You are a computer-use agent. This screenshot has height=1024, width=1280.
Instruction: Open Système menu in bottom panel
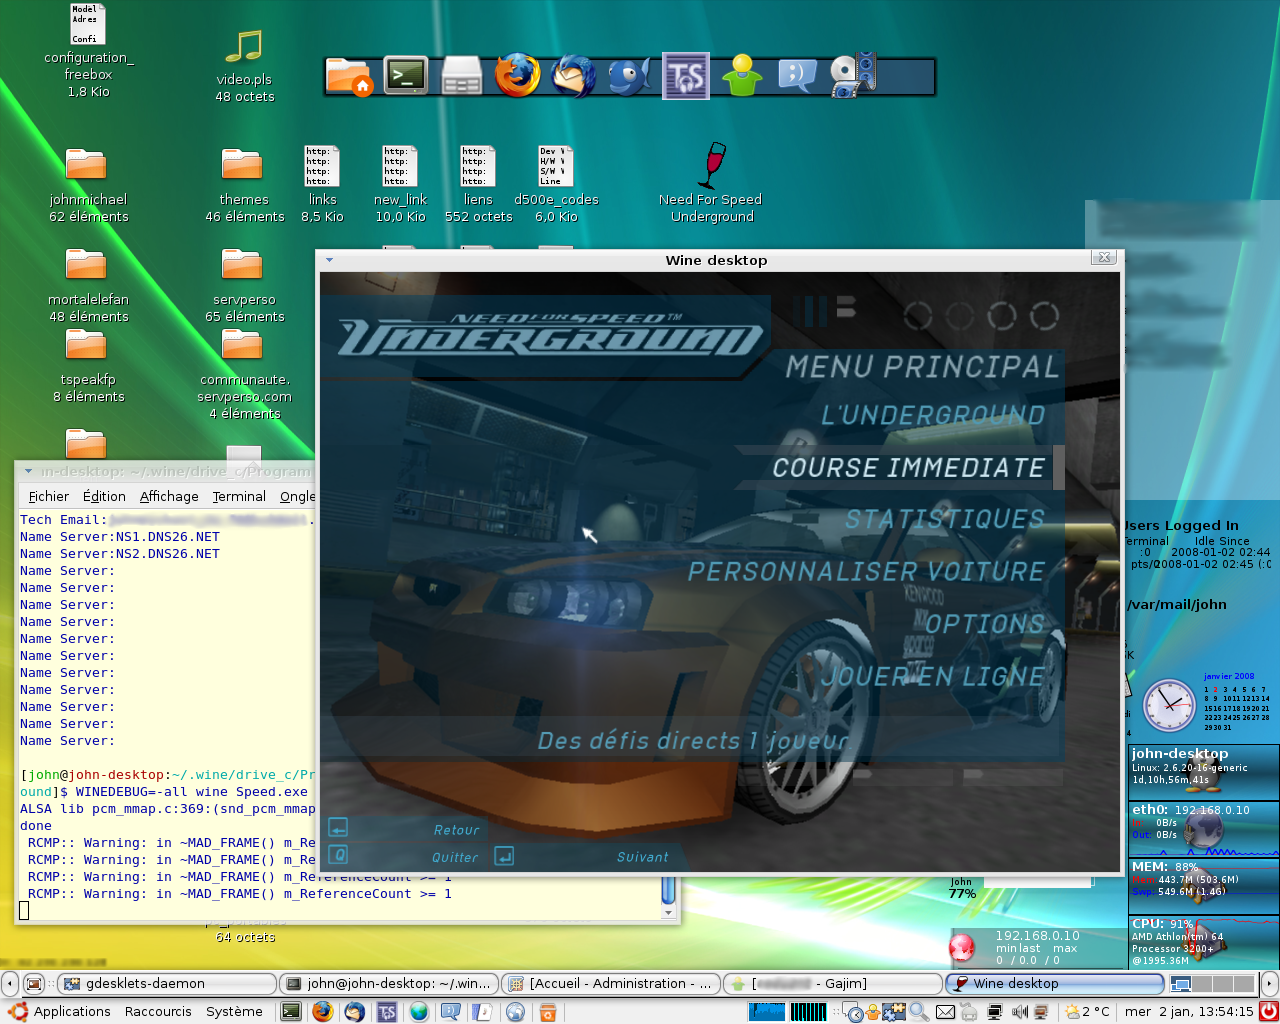click(x=234, y=1012)
